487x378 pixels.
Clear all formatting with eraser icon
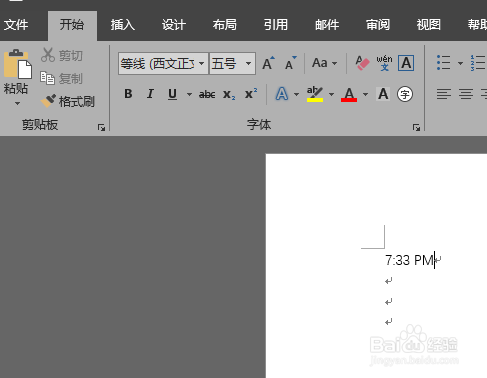[x=362, y=63]
